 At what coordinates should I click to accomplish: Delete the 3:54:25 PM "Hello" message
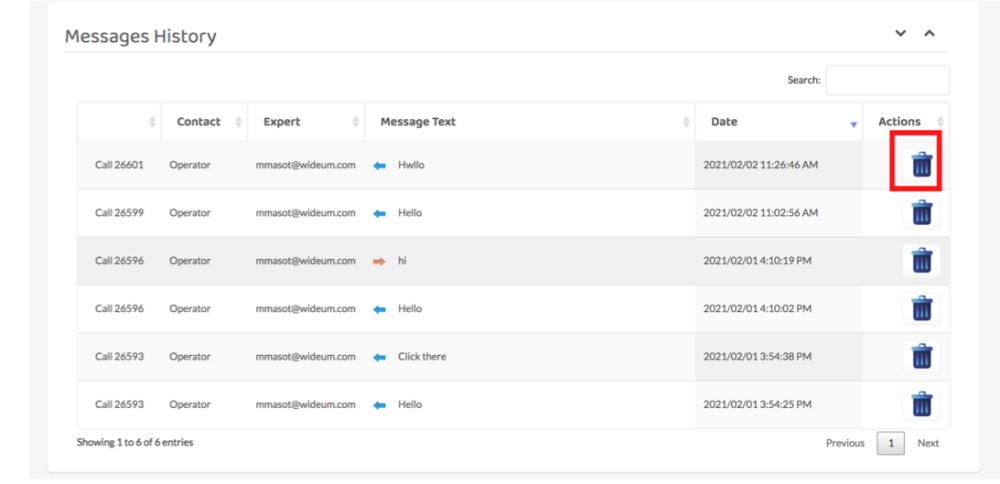point(921,405)
